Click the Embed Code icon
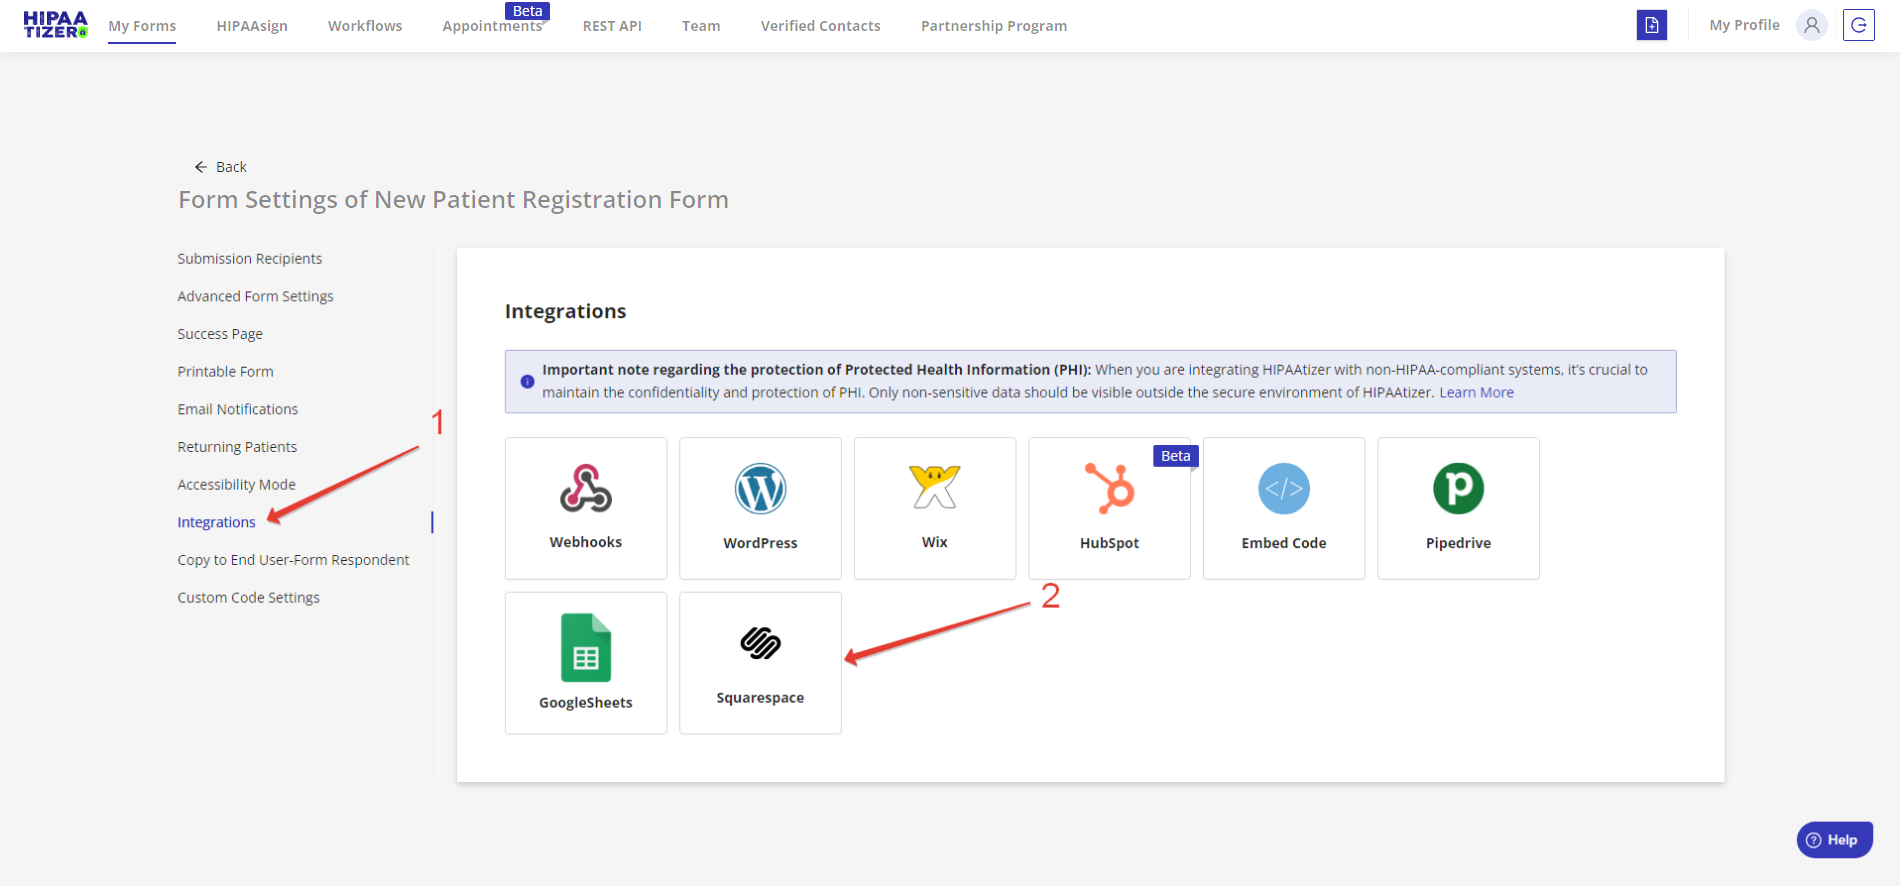The image size is (1900, 886). point(1283,489)
